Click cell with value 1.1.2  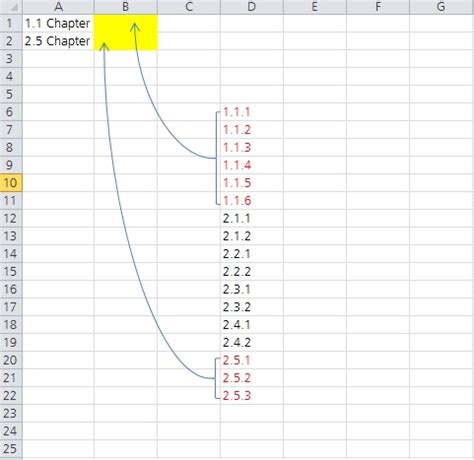[x=252, y=129]
